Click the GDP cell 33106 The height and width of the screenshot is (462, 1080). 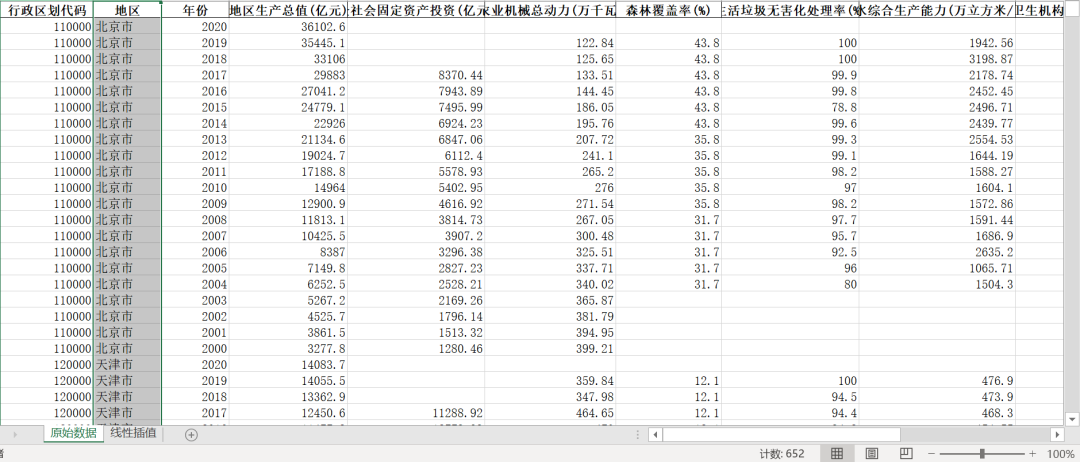pyautogui.click(x=288, y=59)
